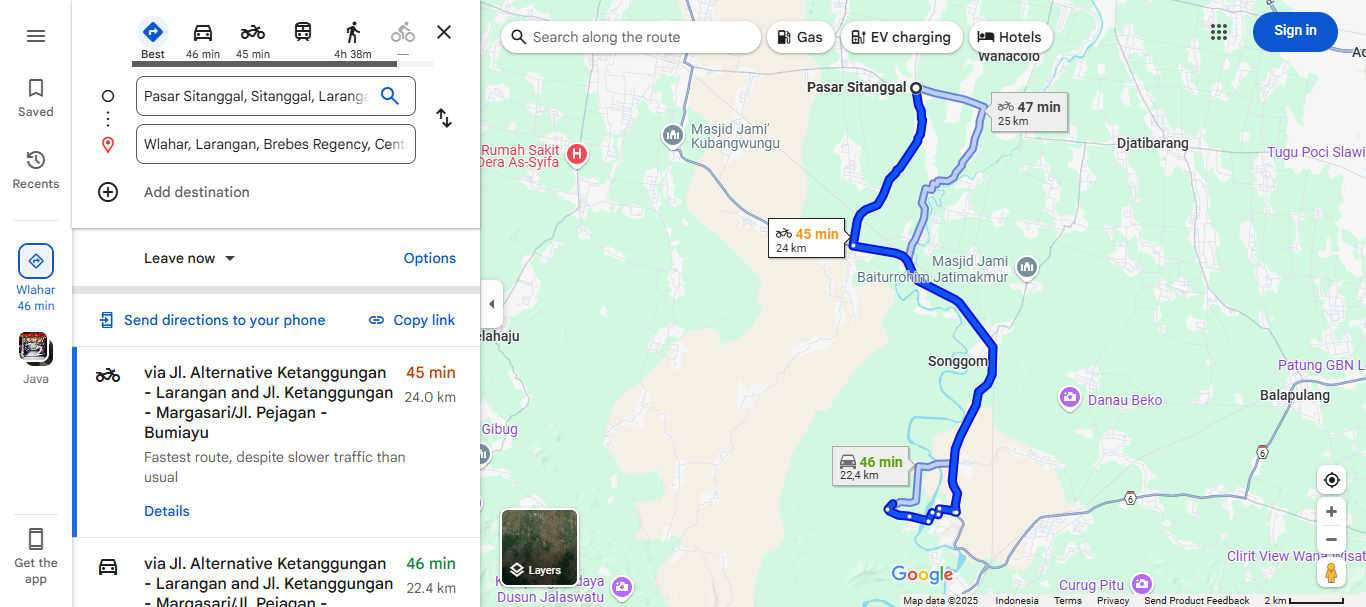
Task: Select Best travel mode tab
Action: 153,40
